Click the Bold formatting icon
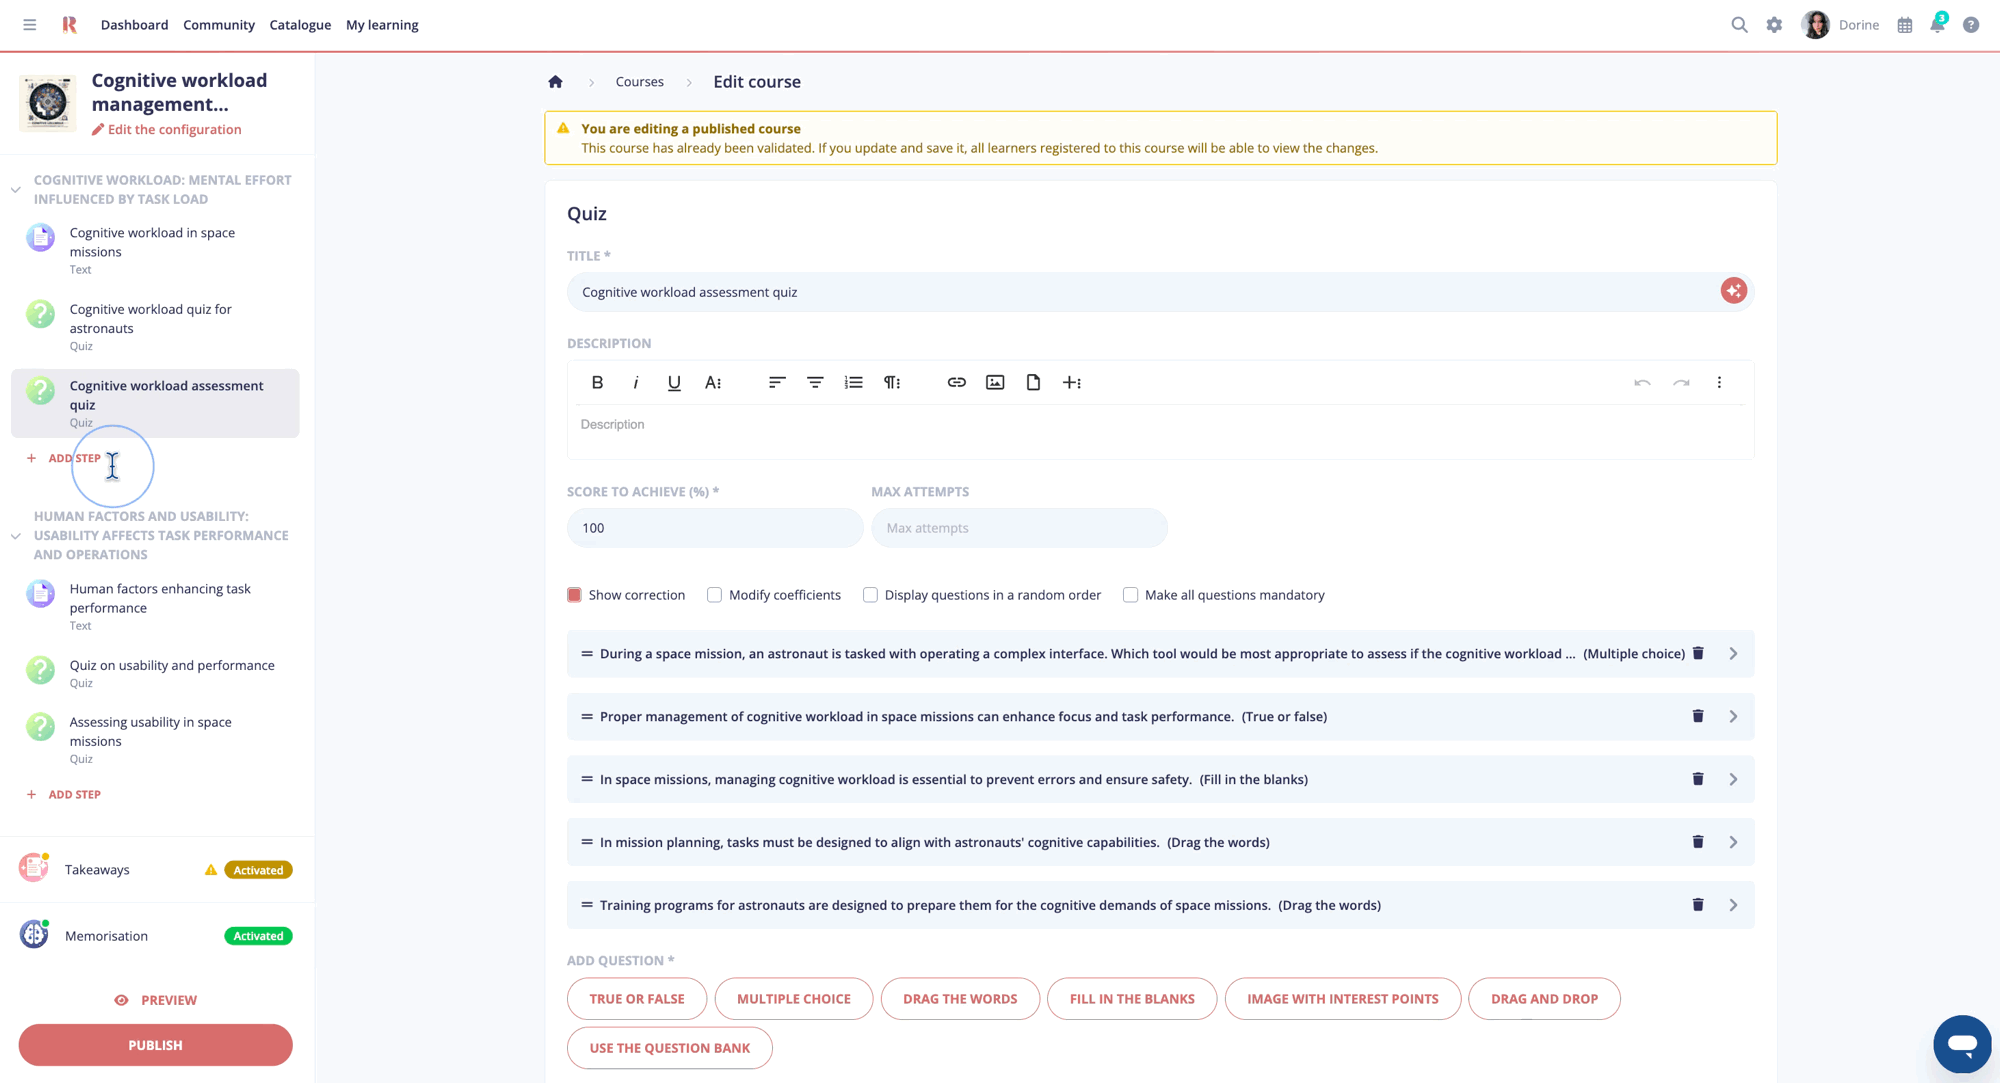This screenshot has width=2000, height=1083. pos(597,382)
